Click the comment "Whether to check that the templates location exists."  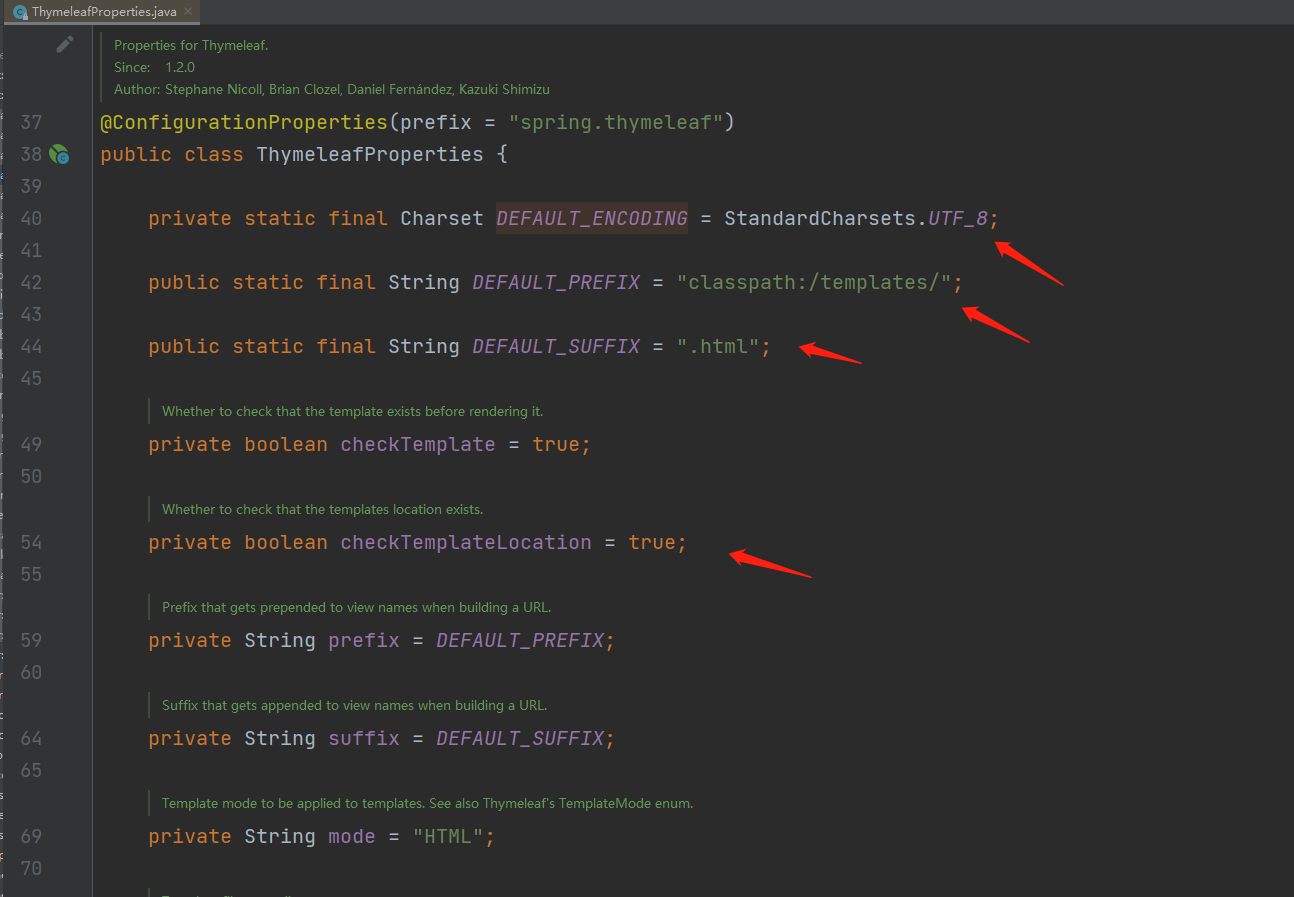pos(322,509)
